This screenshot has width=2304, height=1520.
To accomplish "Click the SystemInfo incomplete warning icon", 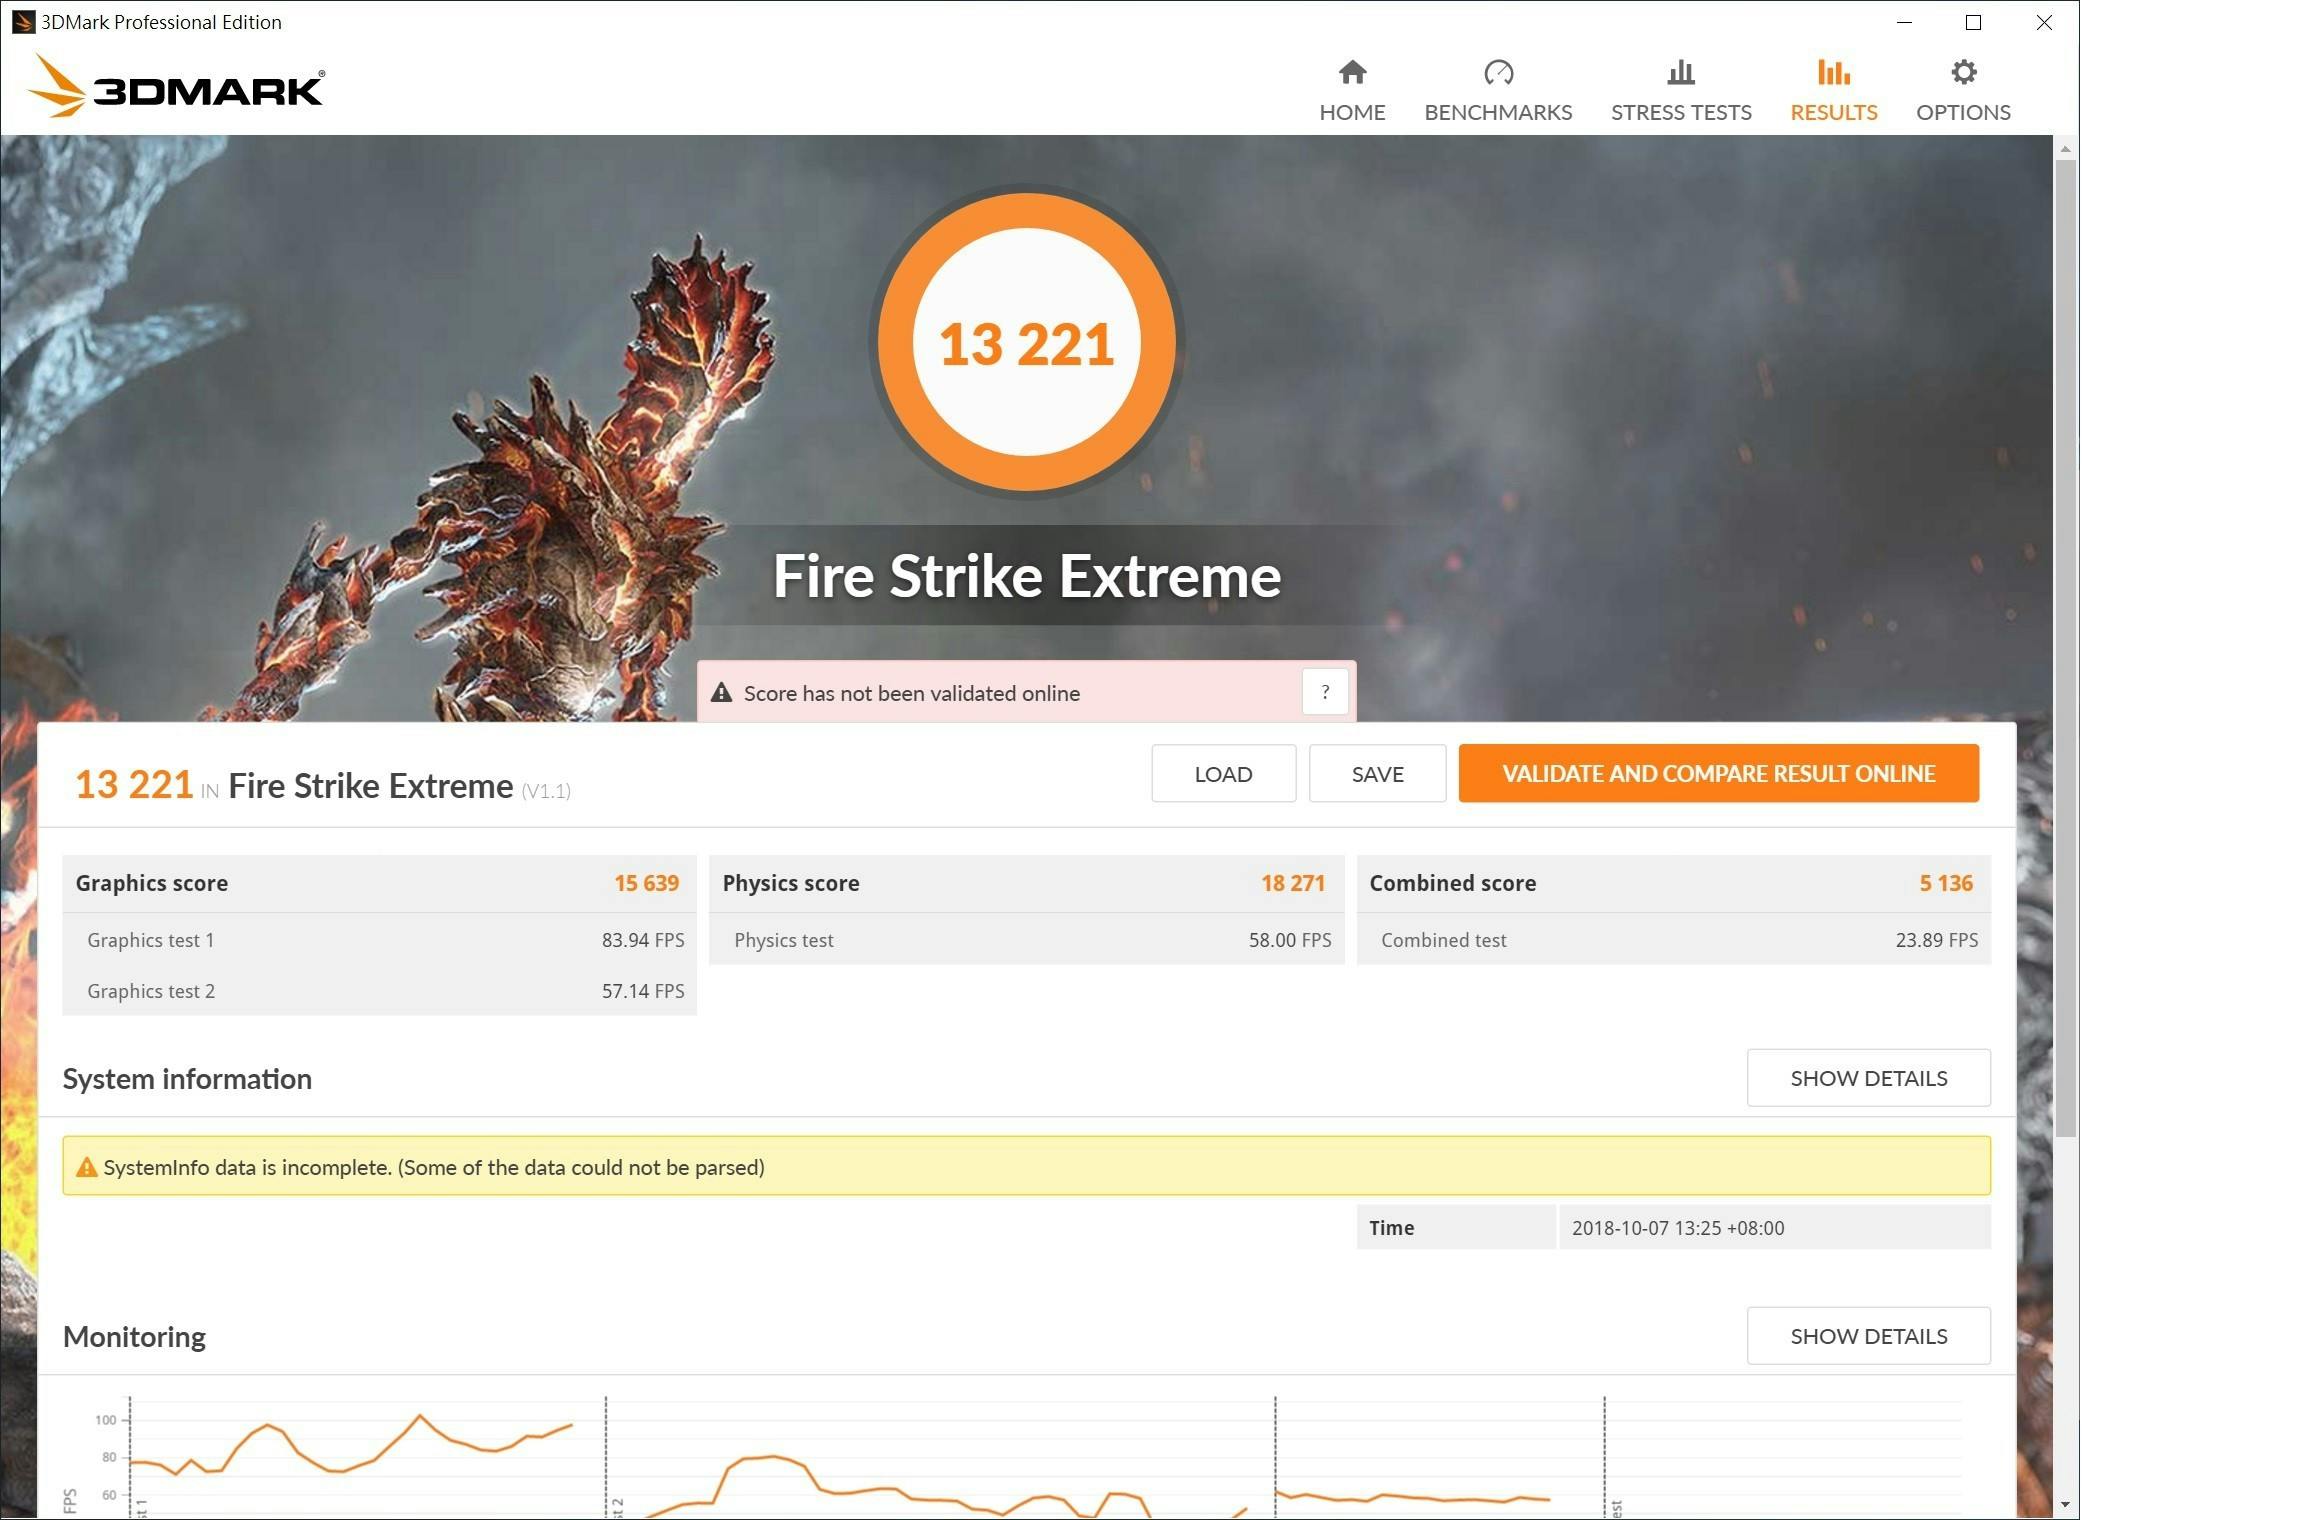I will pos(87,1167).
